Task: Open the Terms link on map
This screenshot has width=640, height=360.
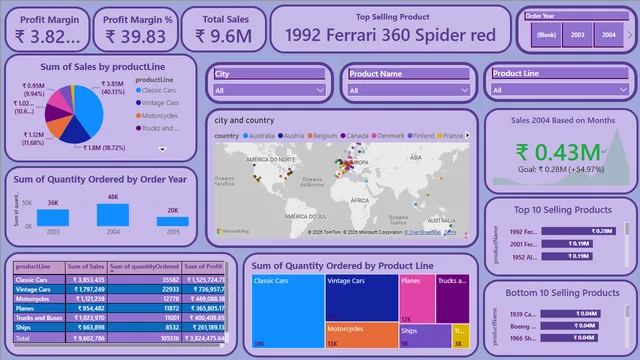Action: 450,232
